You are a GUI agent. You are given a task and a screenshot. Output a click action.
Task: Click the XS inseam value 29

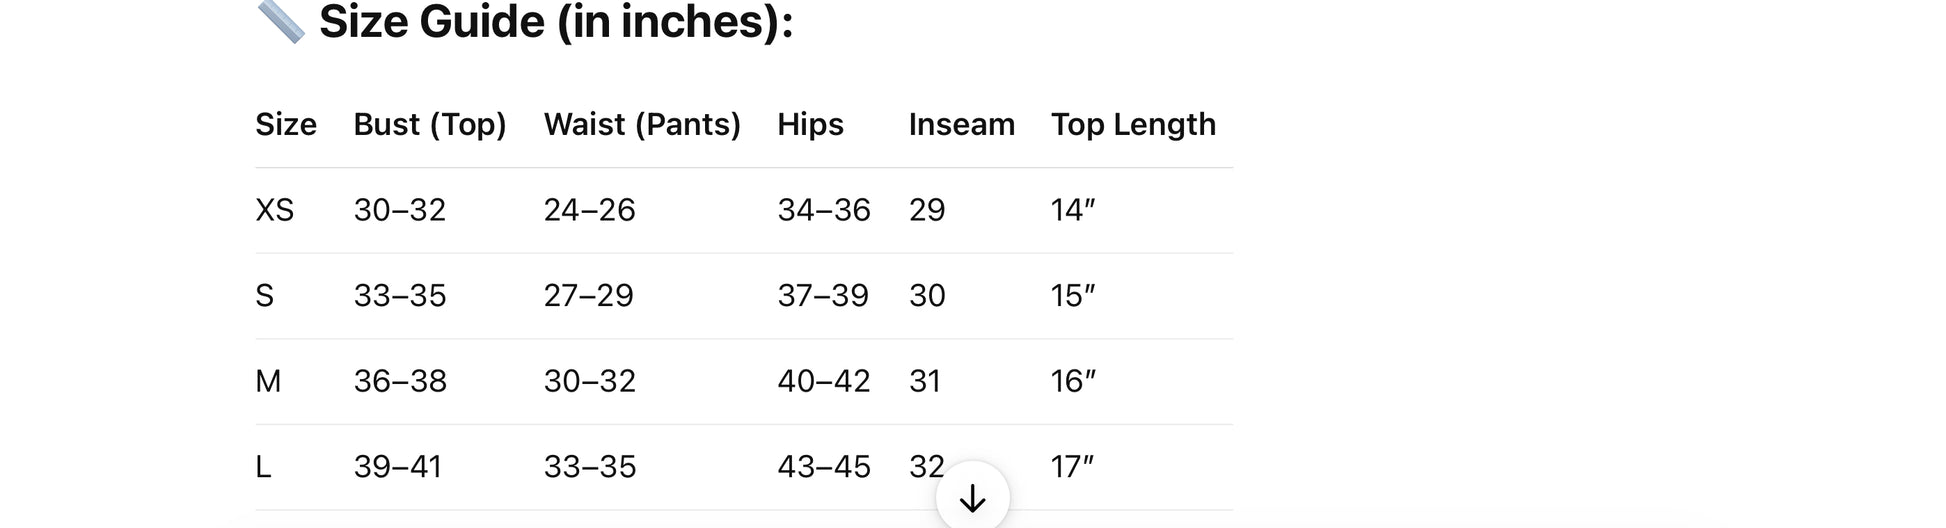(x=927, y=210)
